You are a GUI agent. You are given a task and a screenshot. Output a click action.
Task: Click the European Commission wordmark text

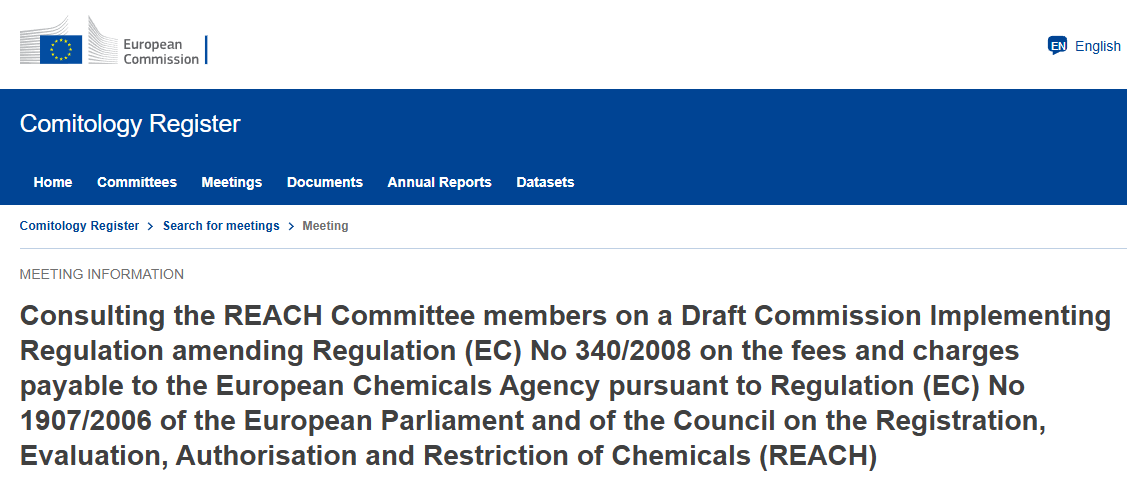160,52
